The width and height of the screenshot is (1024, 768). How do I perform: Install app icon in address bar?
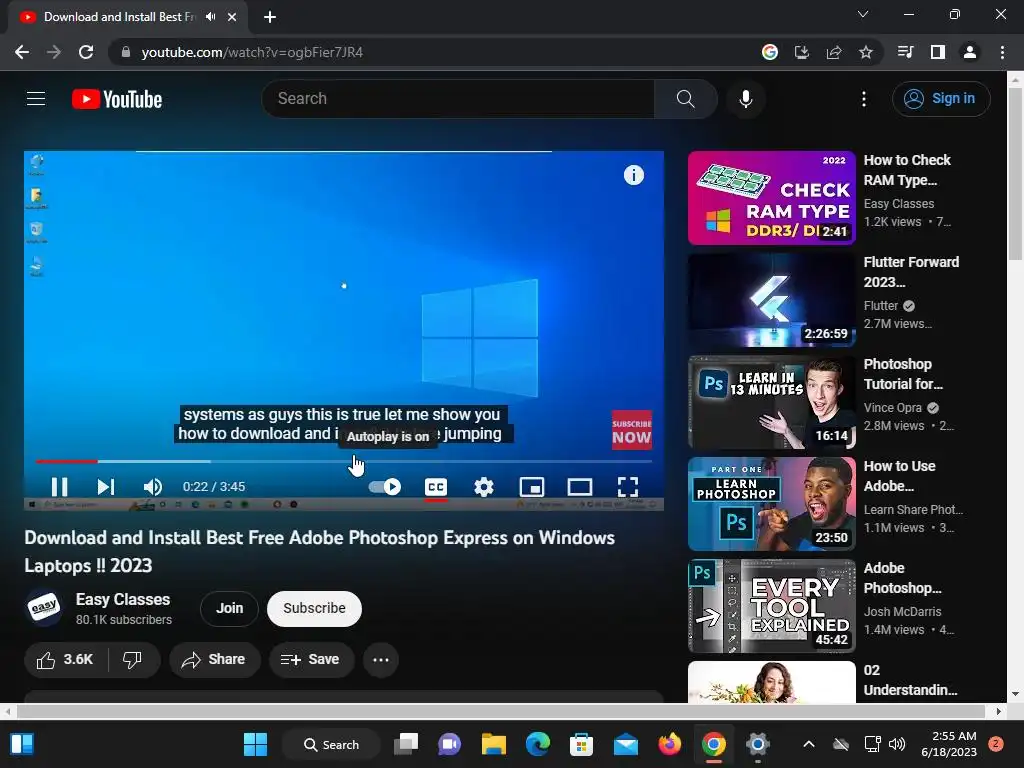(x=801, y=52)
